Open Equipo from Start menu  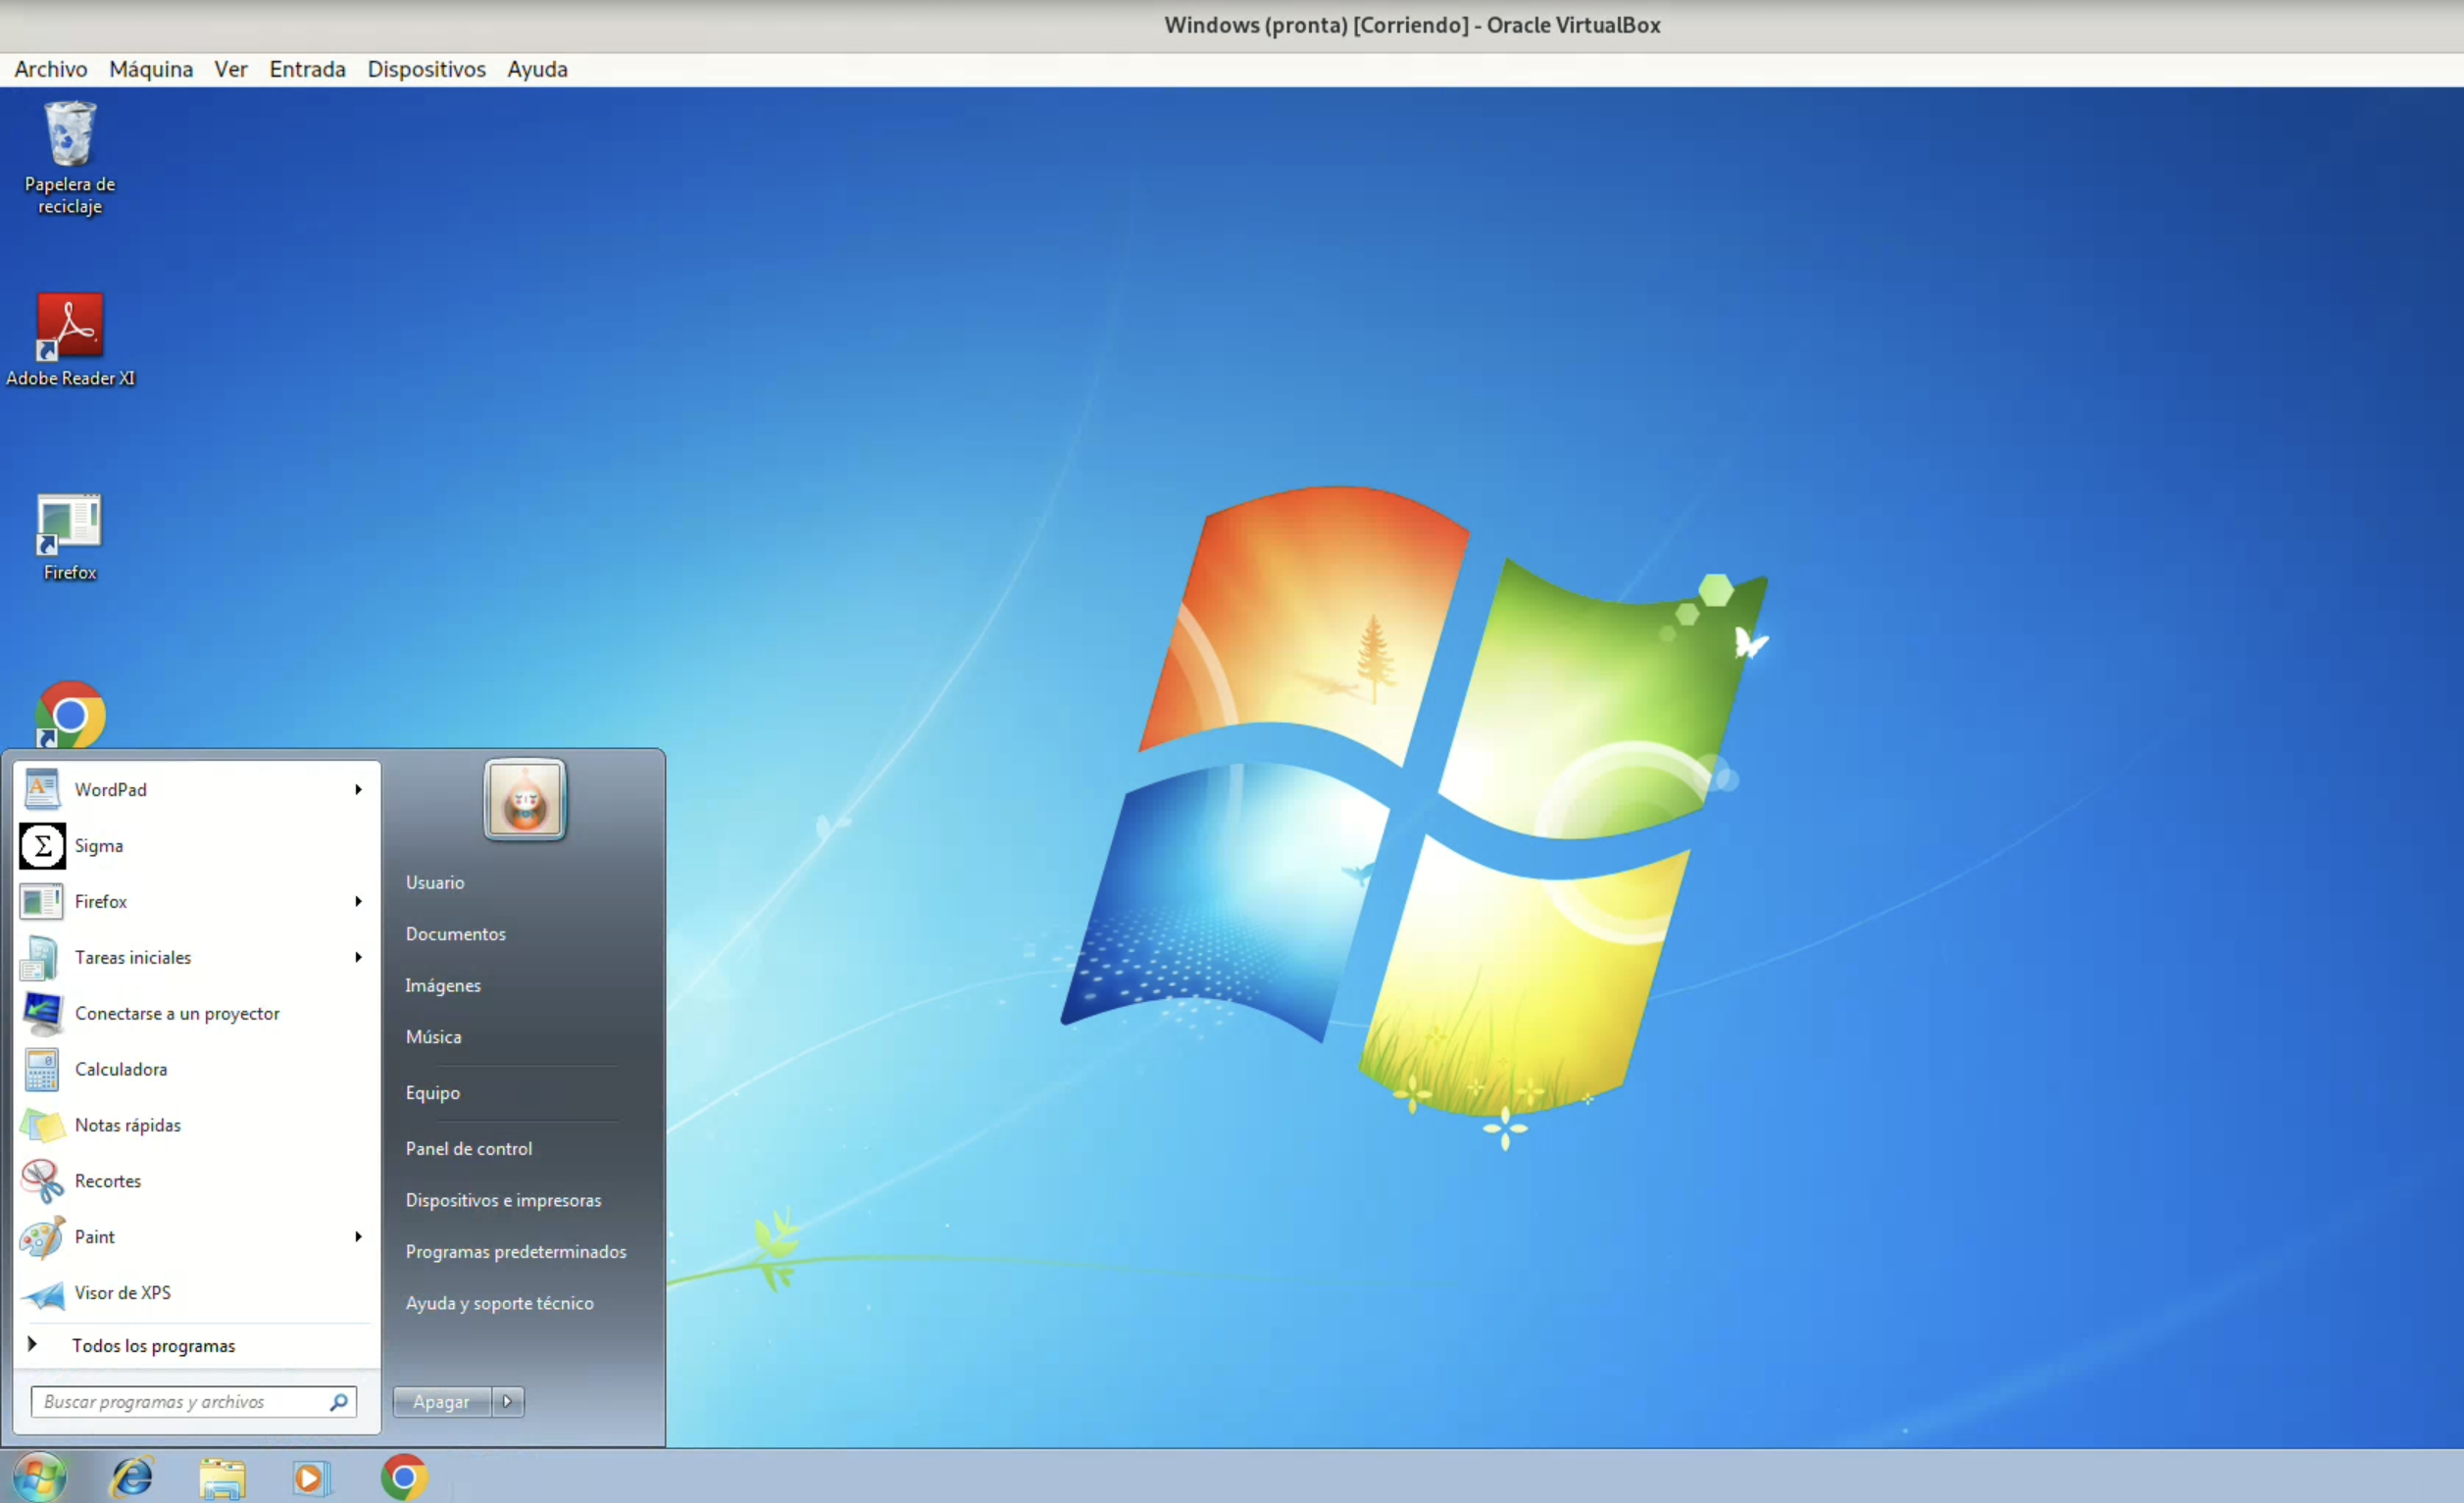click(433, 1093)
